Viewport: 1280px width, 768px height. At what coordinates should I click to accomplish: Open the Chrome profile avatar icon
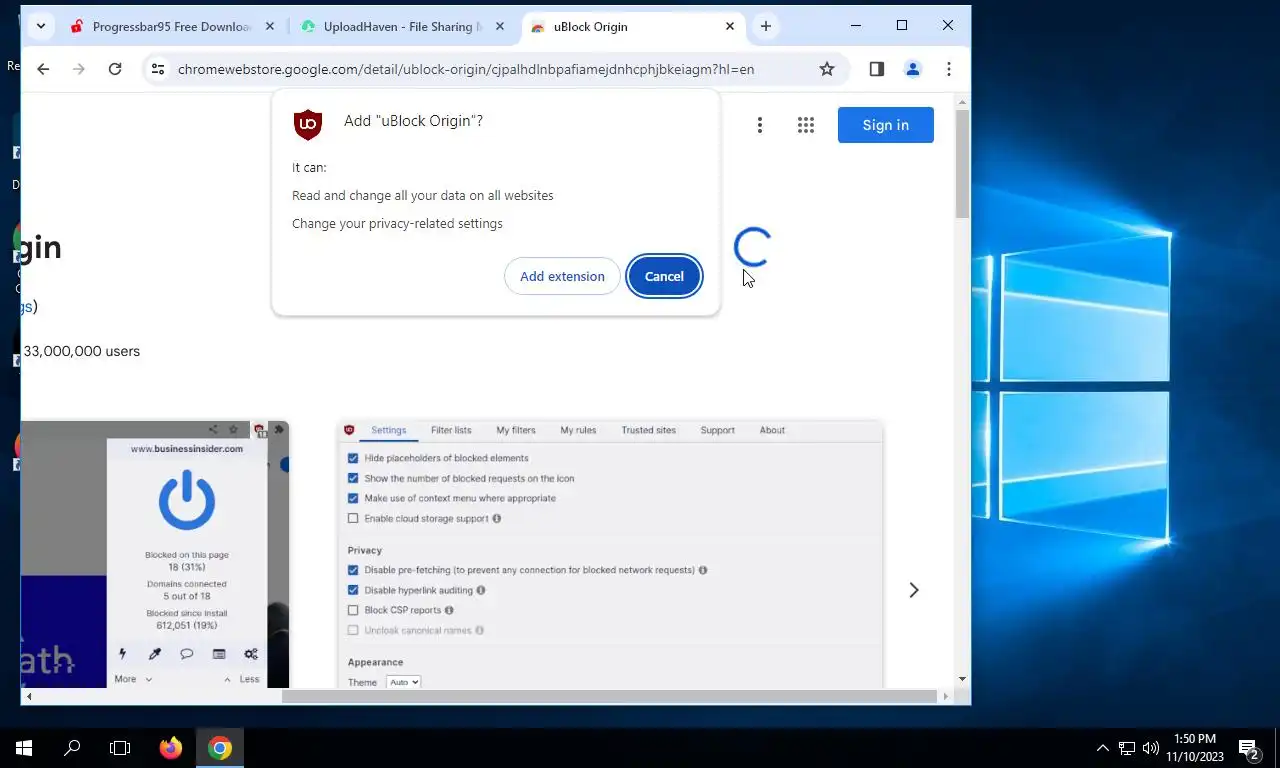[x=912, y=69]
